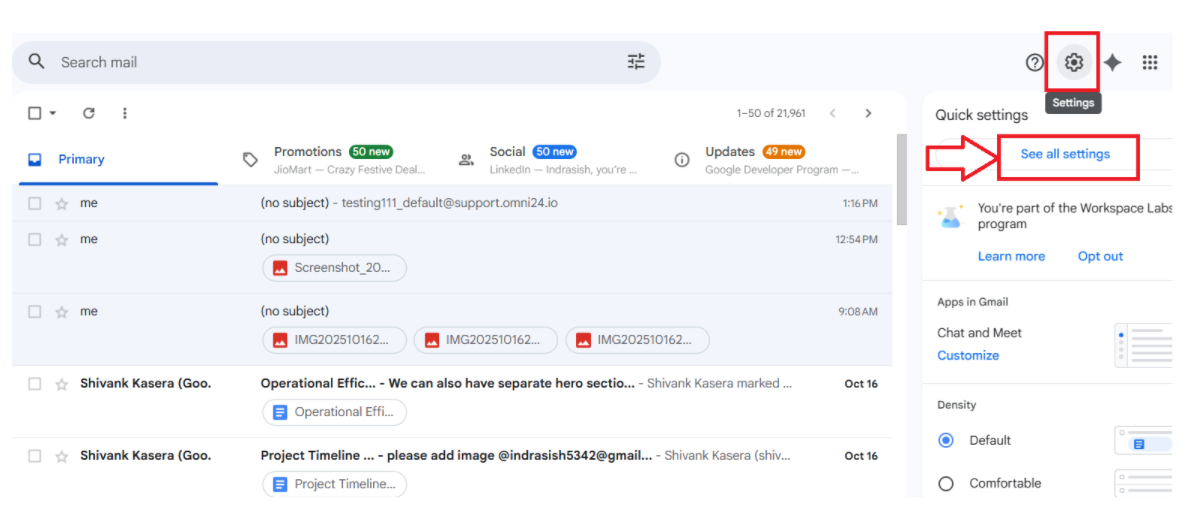Open the Settings gear icon
This screenshot has width=1192, height=509.
(x=1073, y=62)
